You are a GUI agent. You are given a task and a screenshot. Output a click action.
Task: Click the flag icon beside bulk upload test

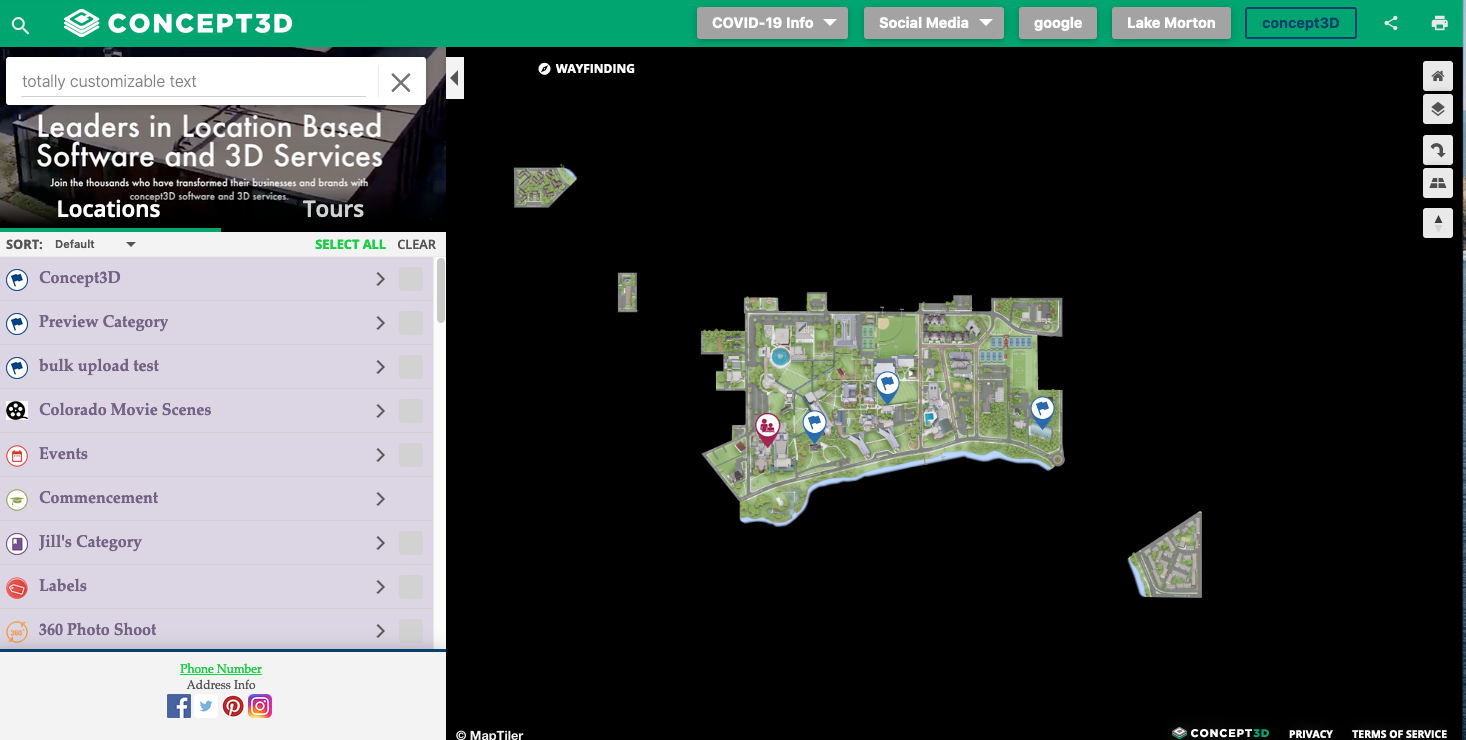17,367
